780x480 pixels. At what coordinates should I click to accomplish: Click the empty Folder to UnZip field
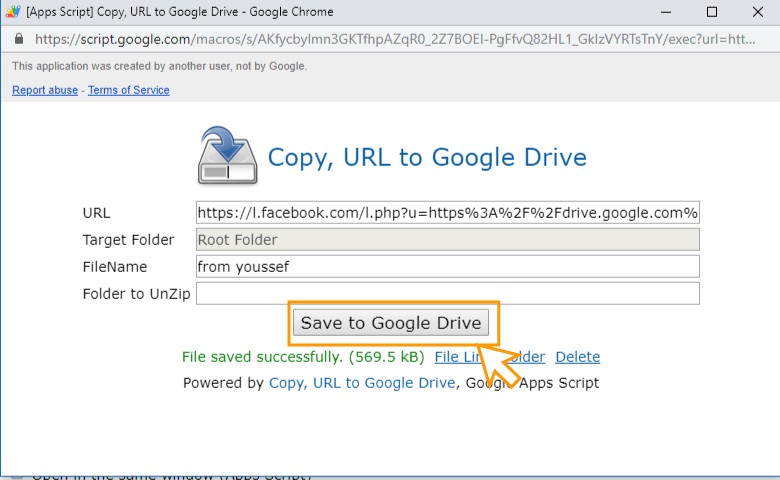[x=447, y=294]
